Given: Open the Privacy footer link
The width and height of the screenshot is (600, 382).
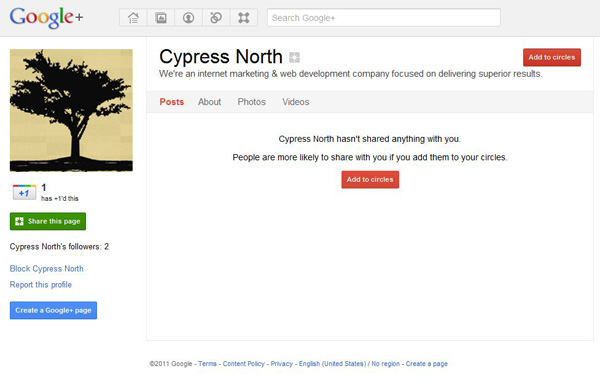Looking at the screenshot, I should [282, 364].
